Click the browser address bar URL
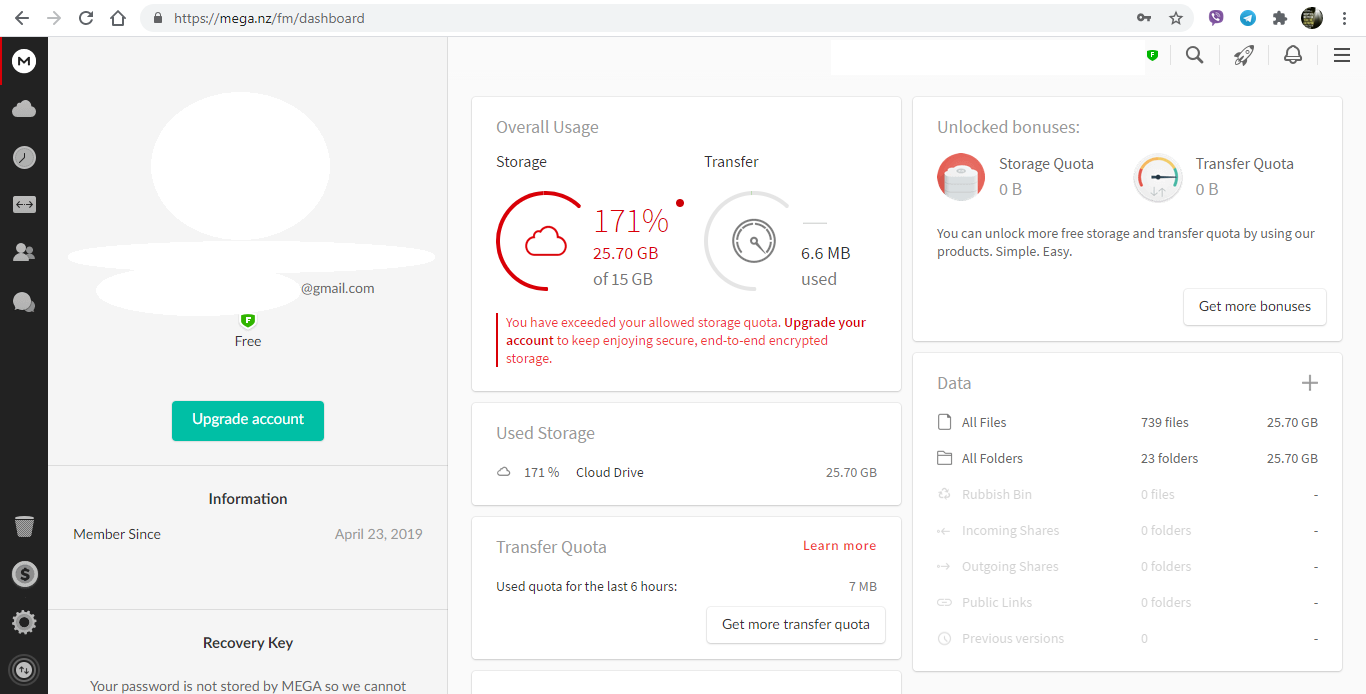Screen dimensions: 1366x694 click(269, 18)
